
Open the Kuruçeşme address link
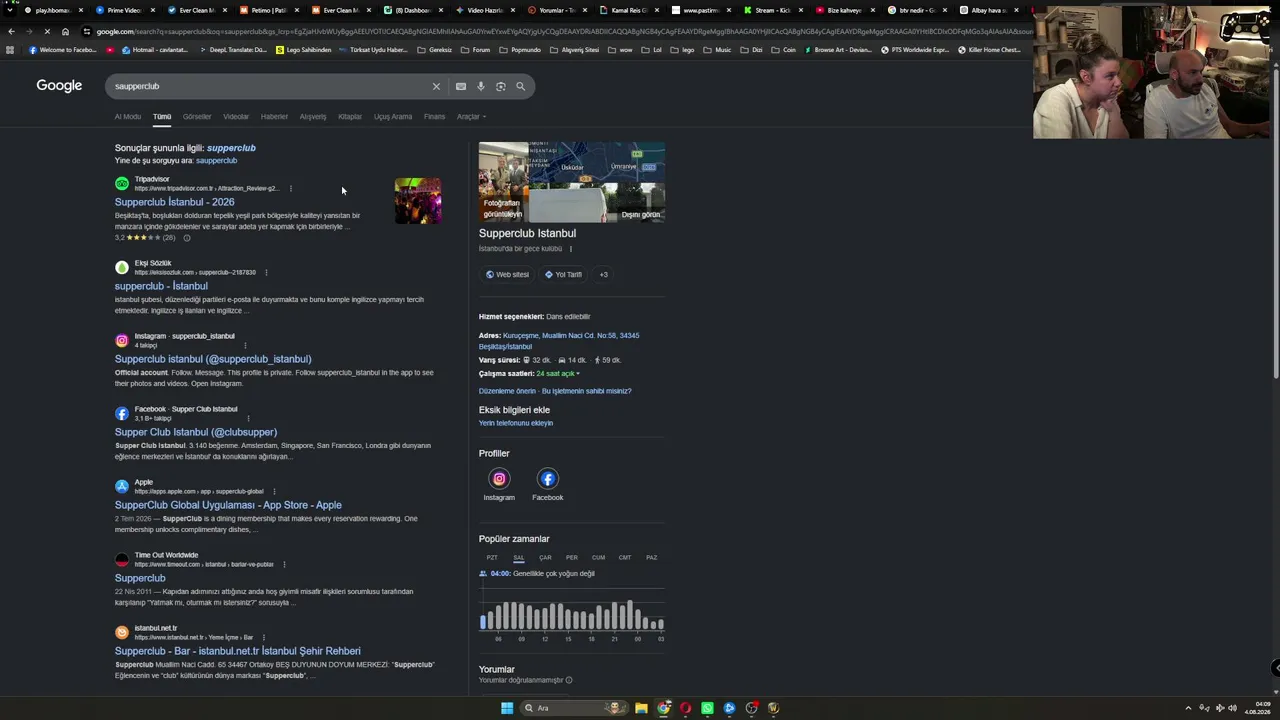559,341
